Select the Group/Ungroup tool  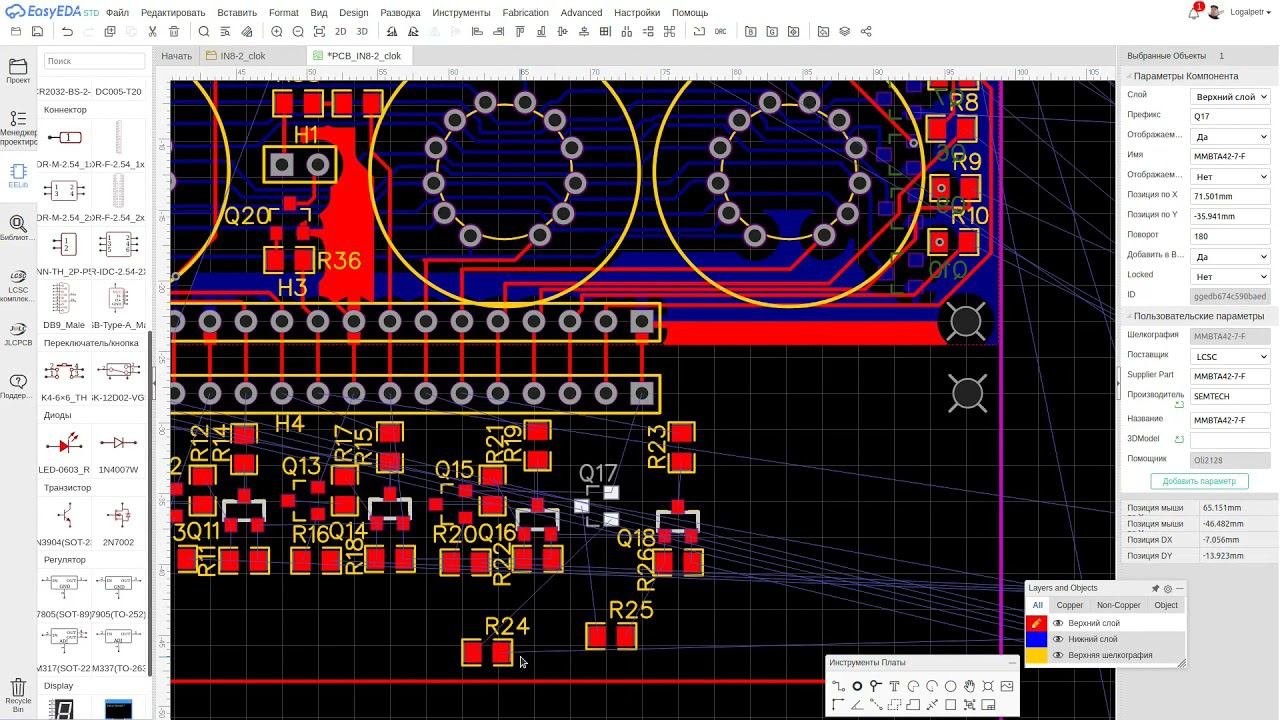pos(969,705)
